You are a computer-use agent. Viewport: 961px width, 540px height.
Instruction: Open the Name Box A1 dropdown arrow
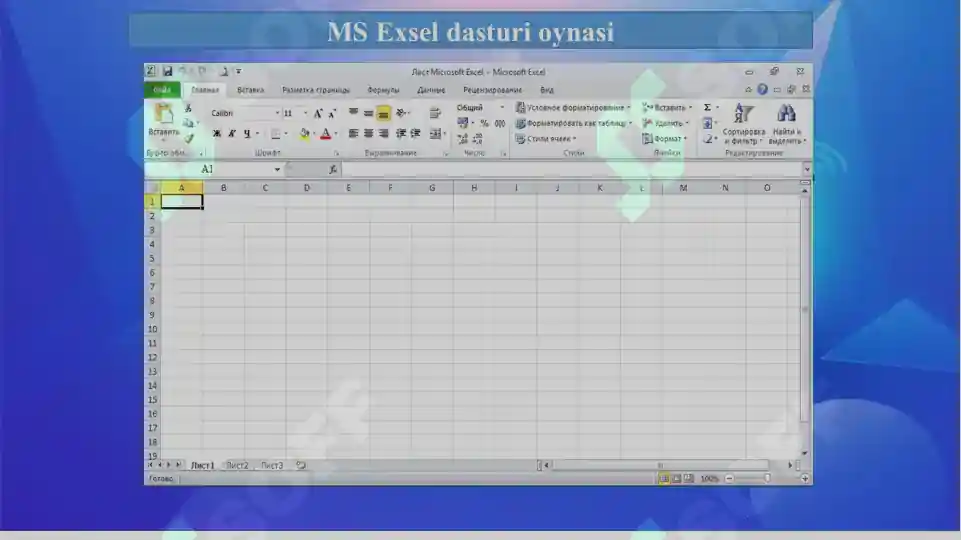277,170
